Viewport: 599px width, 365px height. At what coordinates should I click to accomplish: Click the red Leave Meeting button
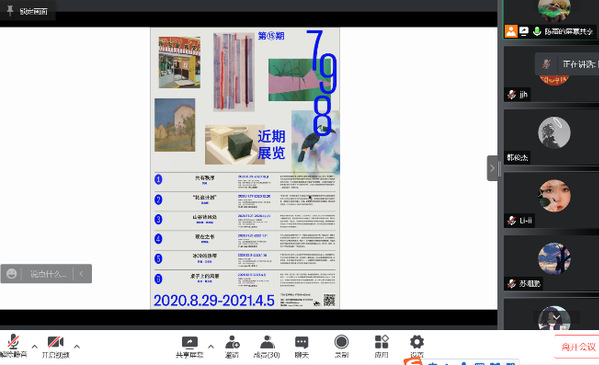pyautogui.click(x=578, y=347)
